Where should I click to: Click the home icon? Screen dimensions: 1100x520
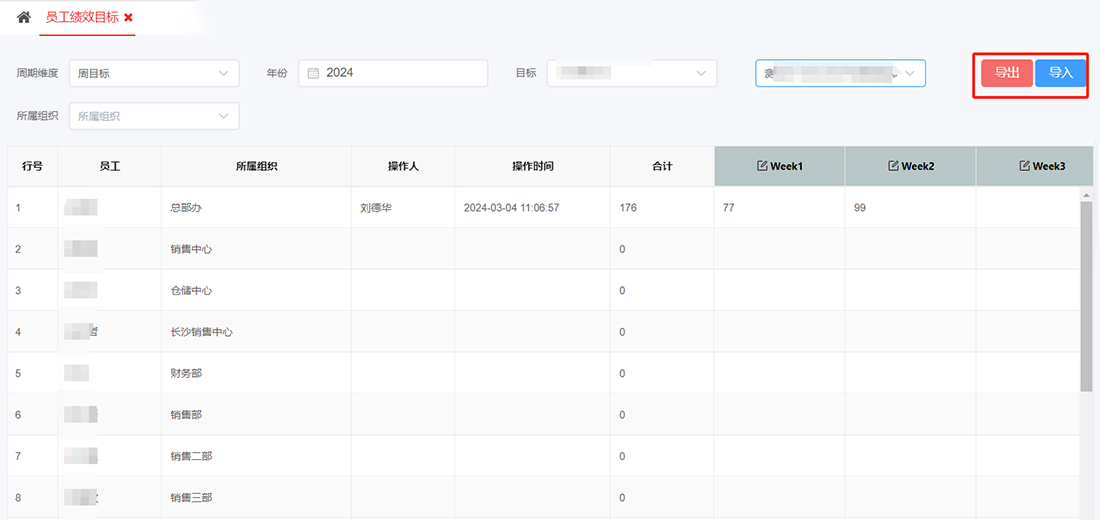tap(24, 18)
